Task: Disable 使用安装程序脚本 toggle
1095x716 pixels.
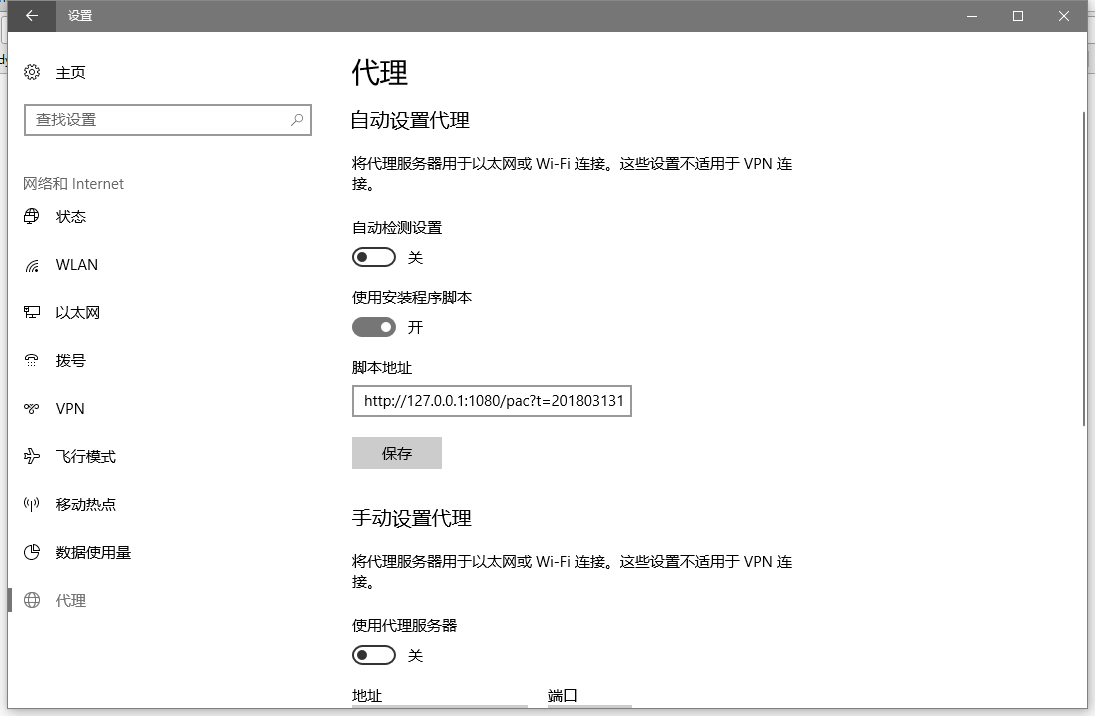Action: pyautogui.click(x=374, y=327)
